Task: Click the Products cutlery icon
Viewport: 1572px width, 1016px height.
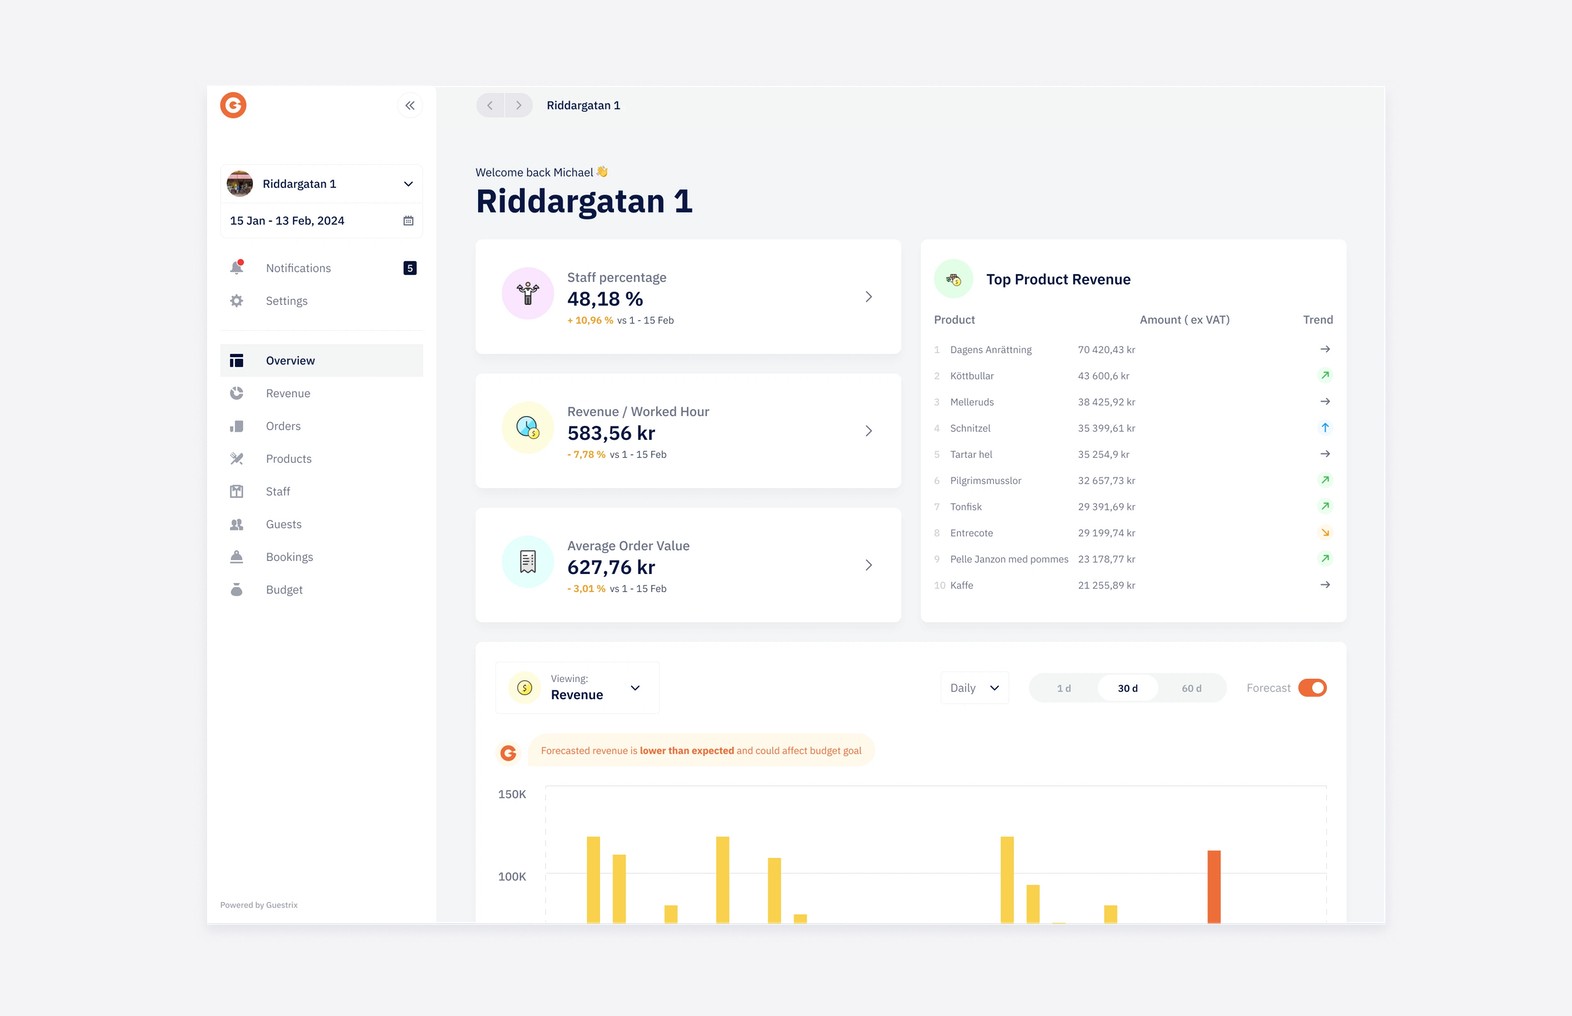Action: (237, 459)
